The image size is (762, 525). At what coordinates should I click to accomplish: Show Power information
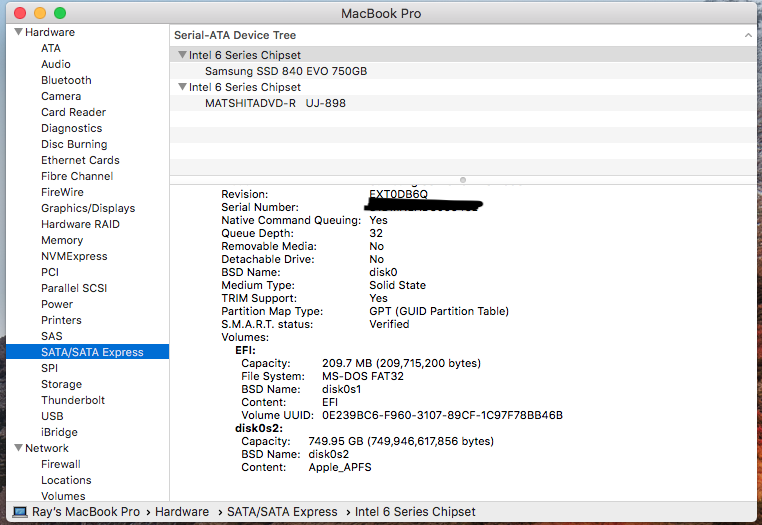tap(57, 304)
